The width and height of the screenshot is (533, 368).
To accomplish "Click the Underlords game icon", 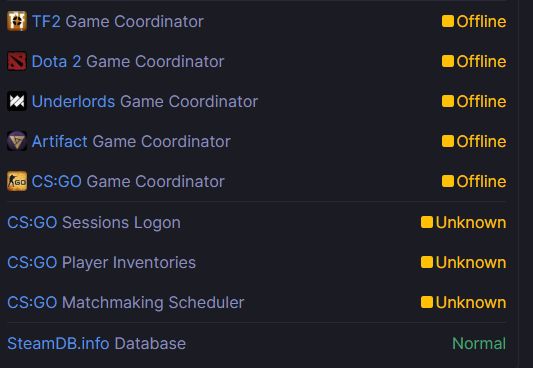I will [17, 102].
